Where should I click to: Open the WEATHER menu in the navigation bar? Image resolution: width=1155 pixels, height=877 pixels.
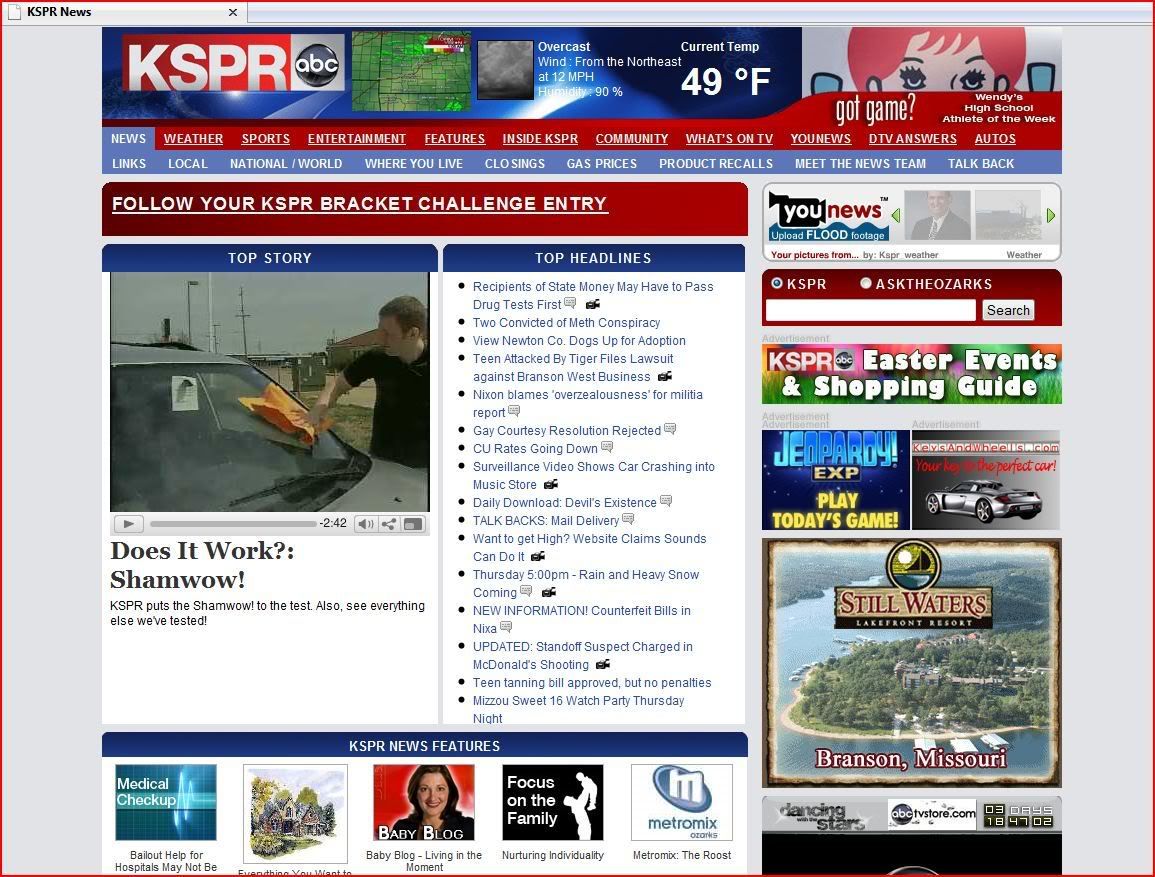pos(193,139)
